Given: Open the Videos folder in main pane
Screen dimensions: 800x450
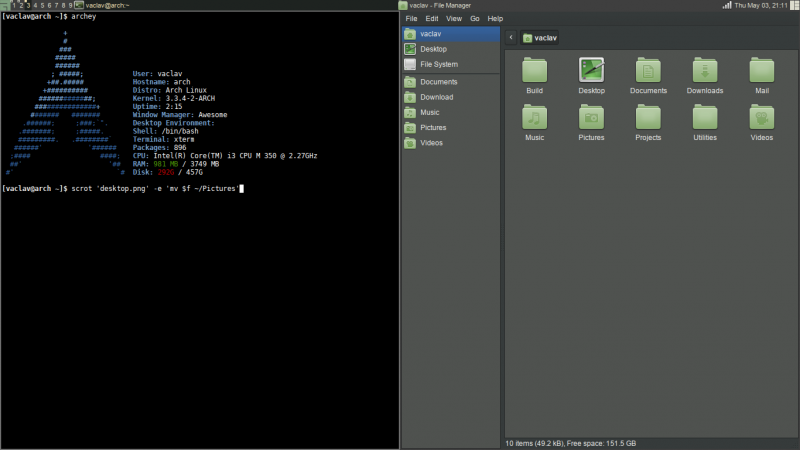Looking at the screenshot, I should pos(762,118).
